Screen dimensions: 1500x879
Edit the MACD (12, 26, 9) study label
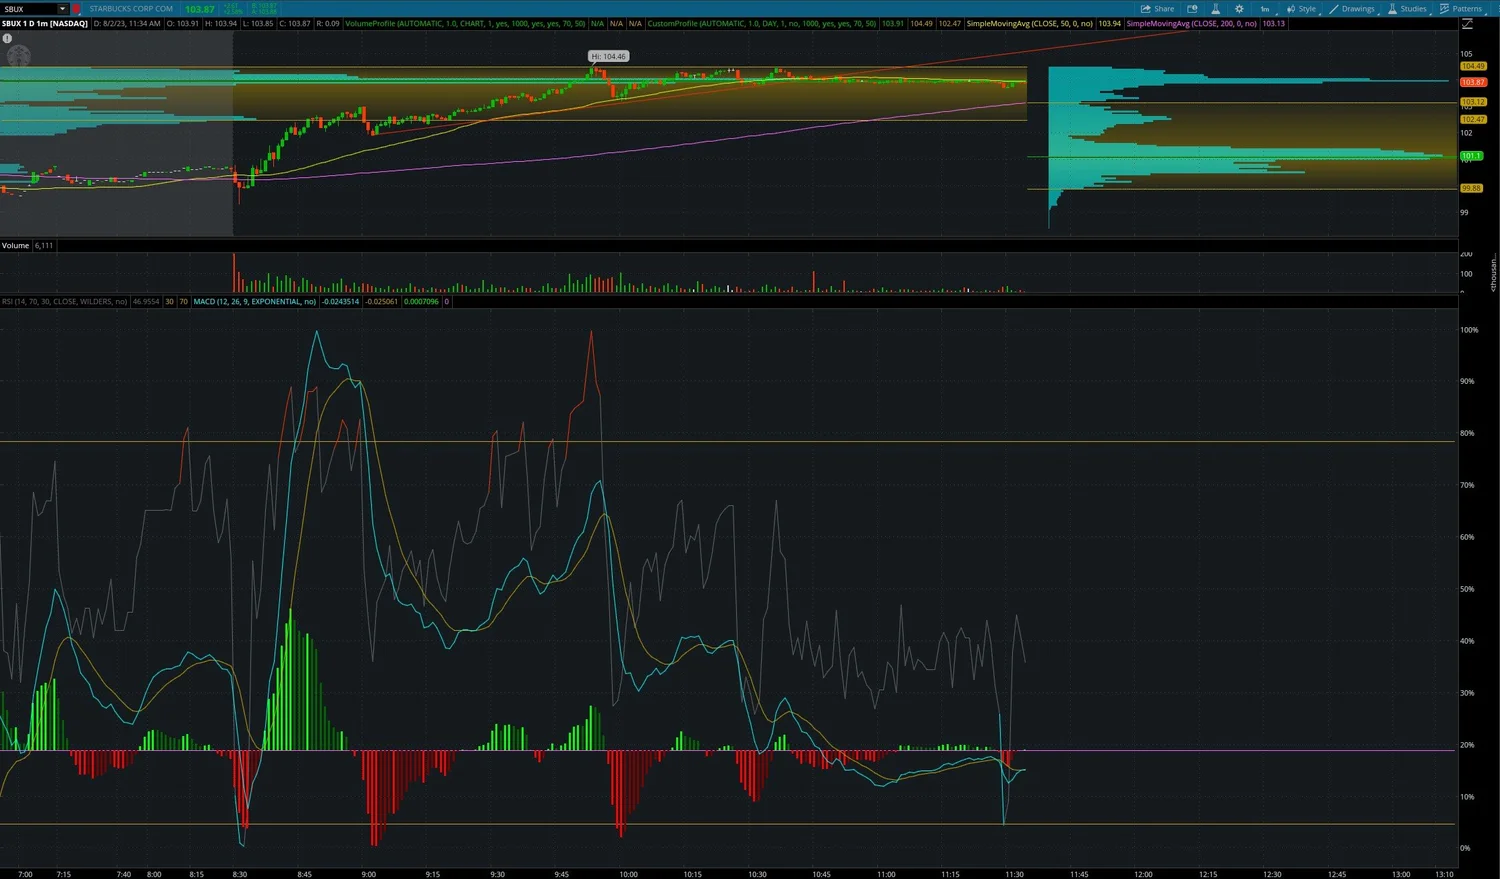[255, 301]
